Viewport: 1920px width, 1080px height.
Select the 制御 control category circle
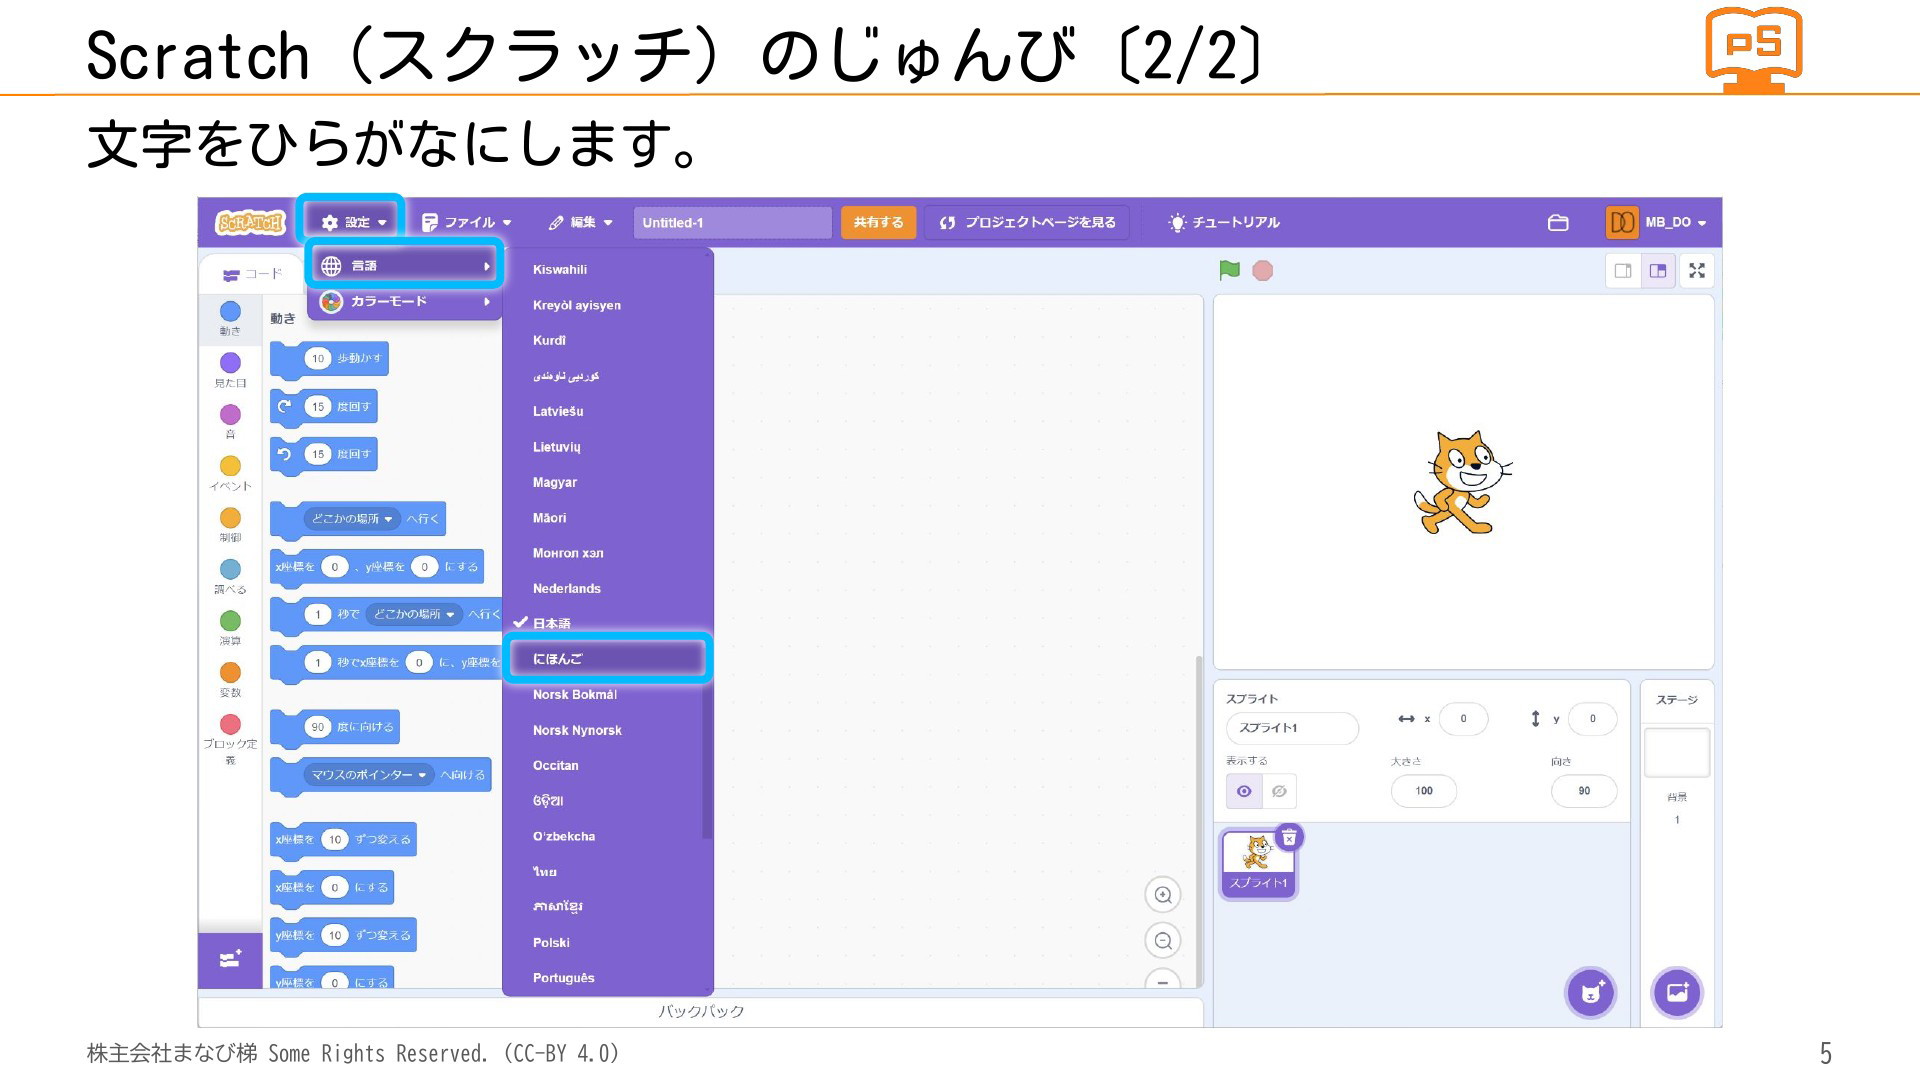pos(230,517)
